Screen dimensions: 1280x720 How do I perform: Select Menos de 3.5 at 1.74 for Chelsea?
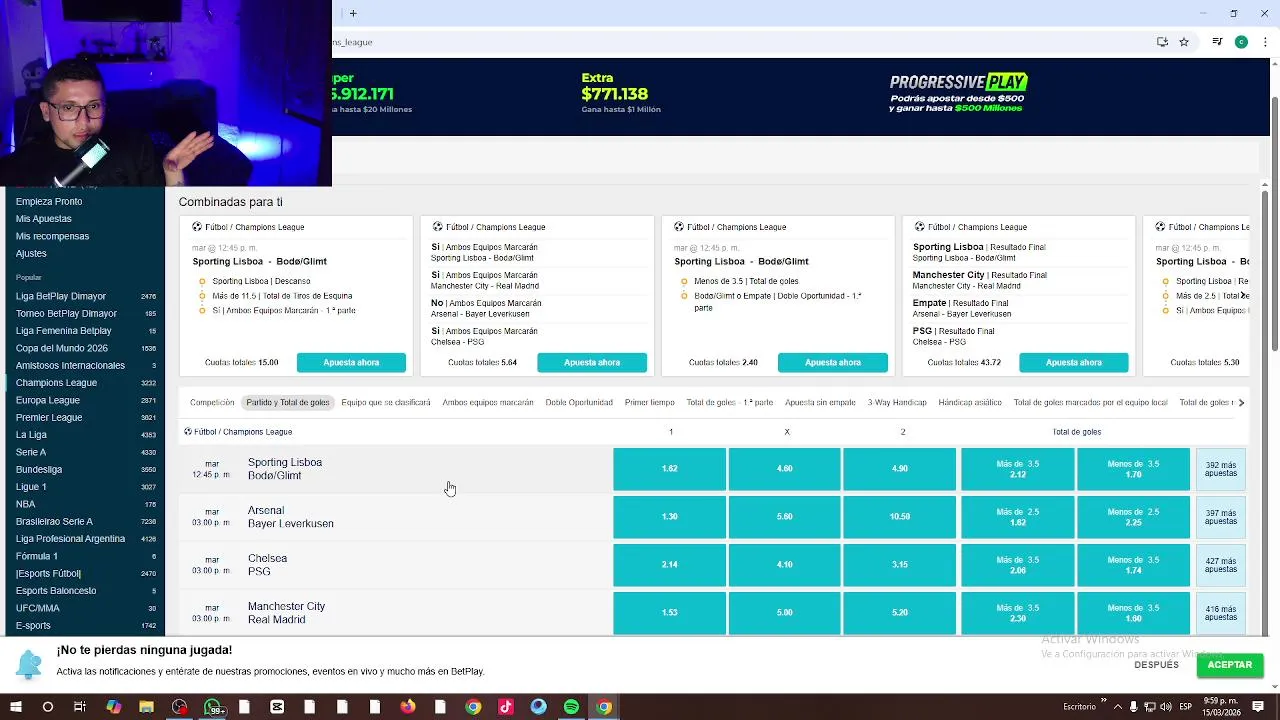pyautogui.click(x=1133, y=565)
